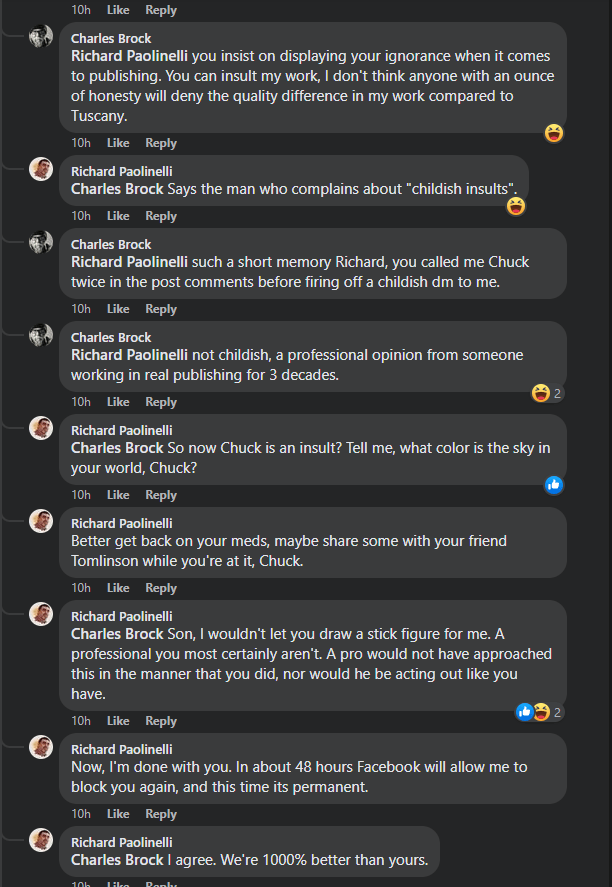Screen dimensions: 612x887
Task: Like the "short memory Richard" comment
Action: click(x=118, y=309)
